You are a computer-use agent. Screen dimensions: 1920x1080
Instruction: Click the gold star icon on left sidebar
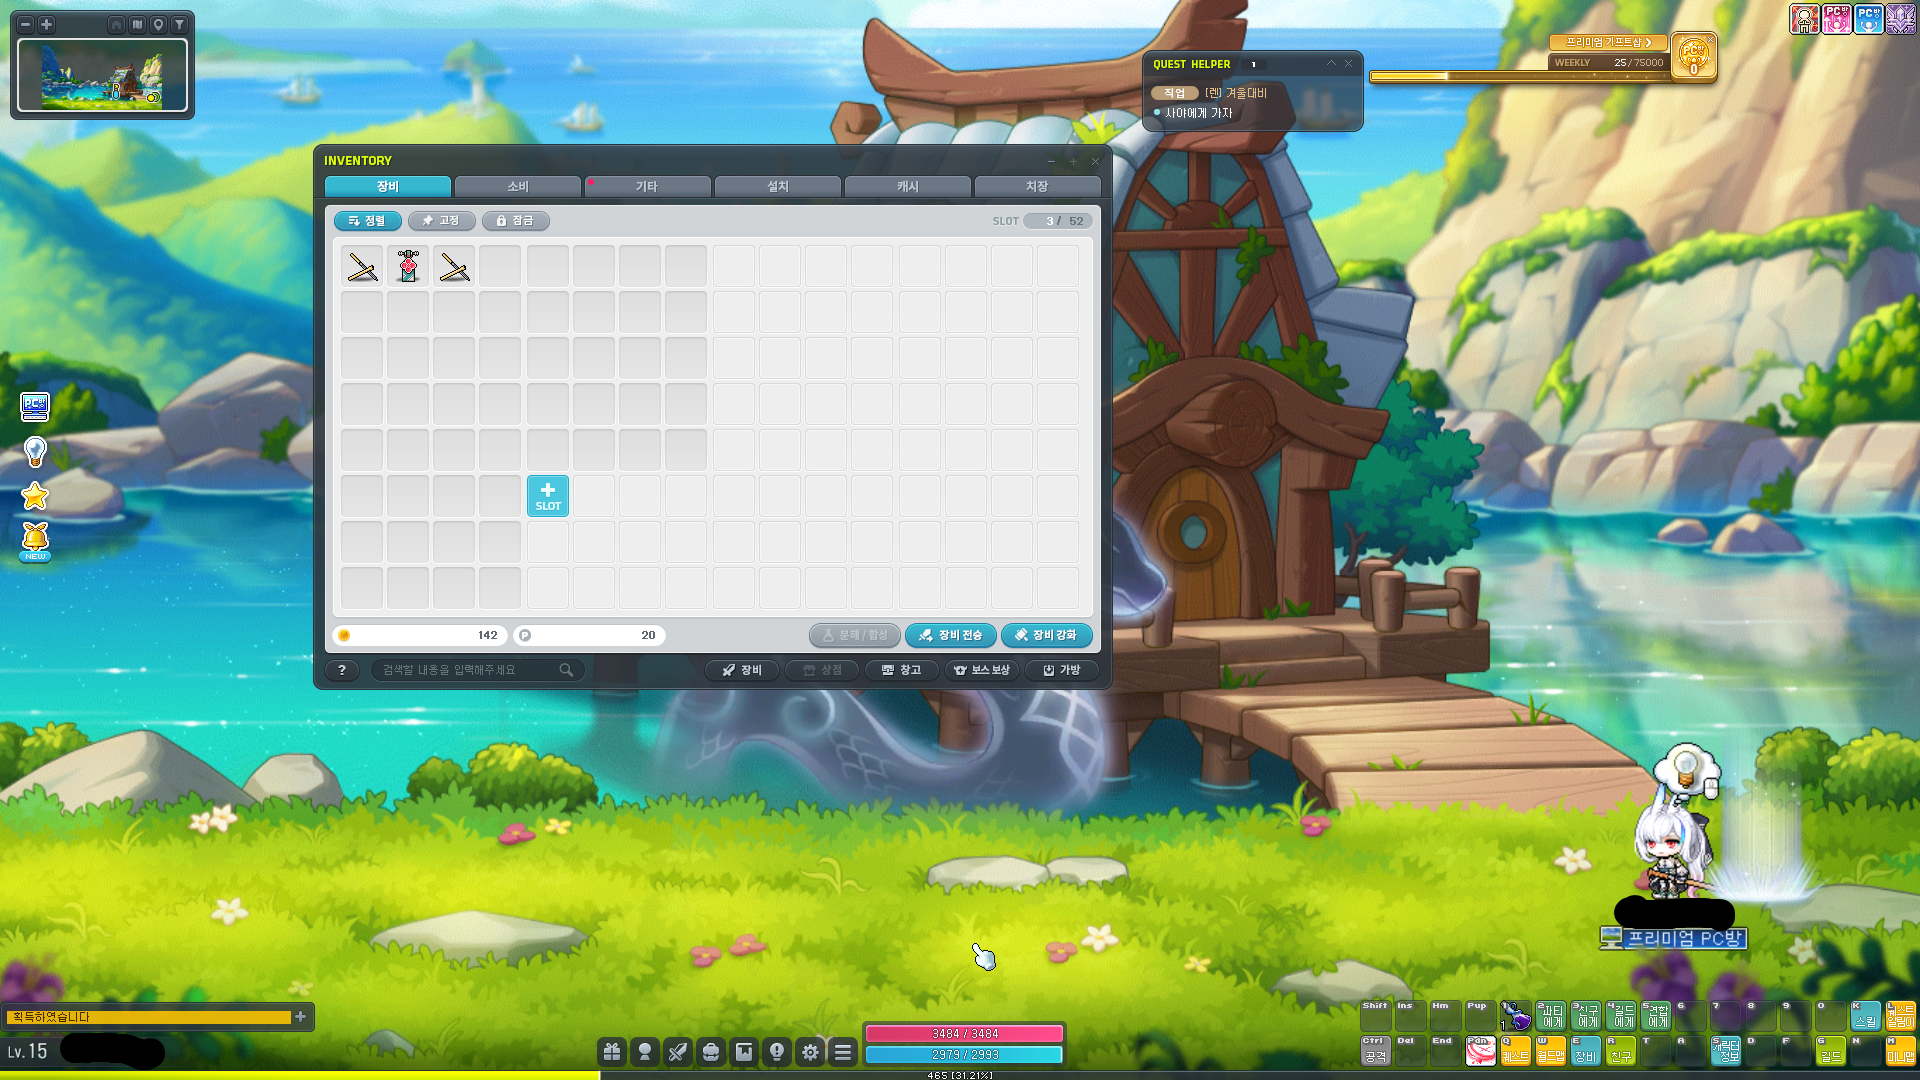[35, 496]
